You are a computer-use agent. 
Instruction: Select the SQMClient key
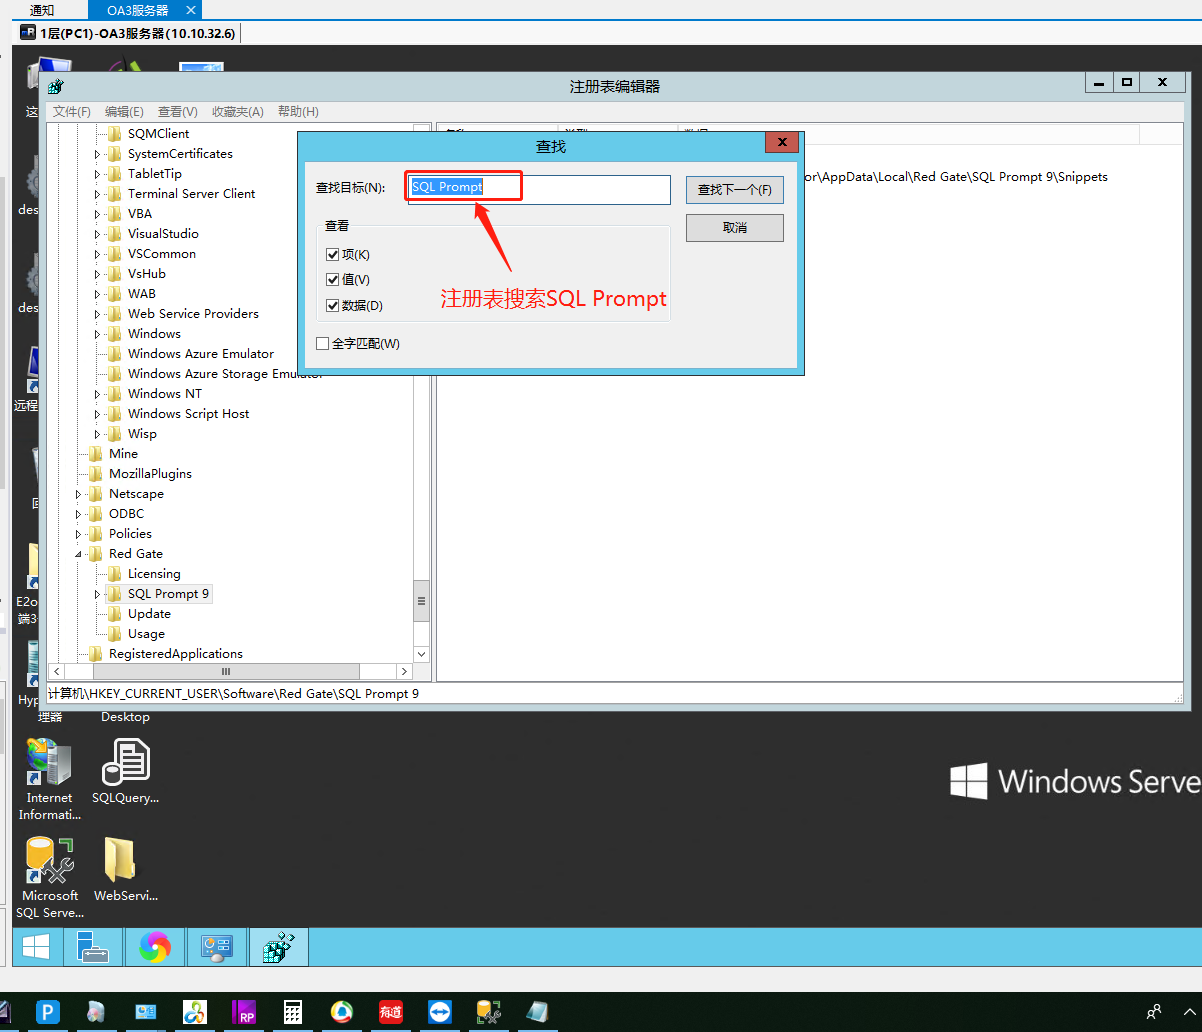[158, 134]
